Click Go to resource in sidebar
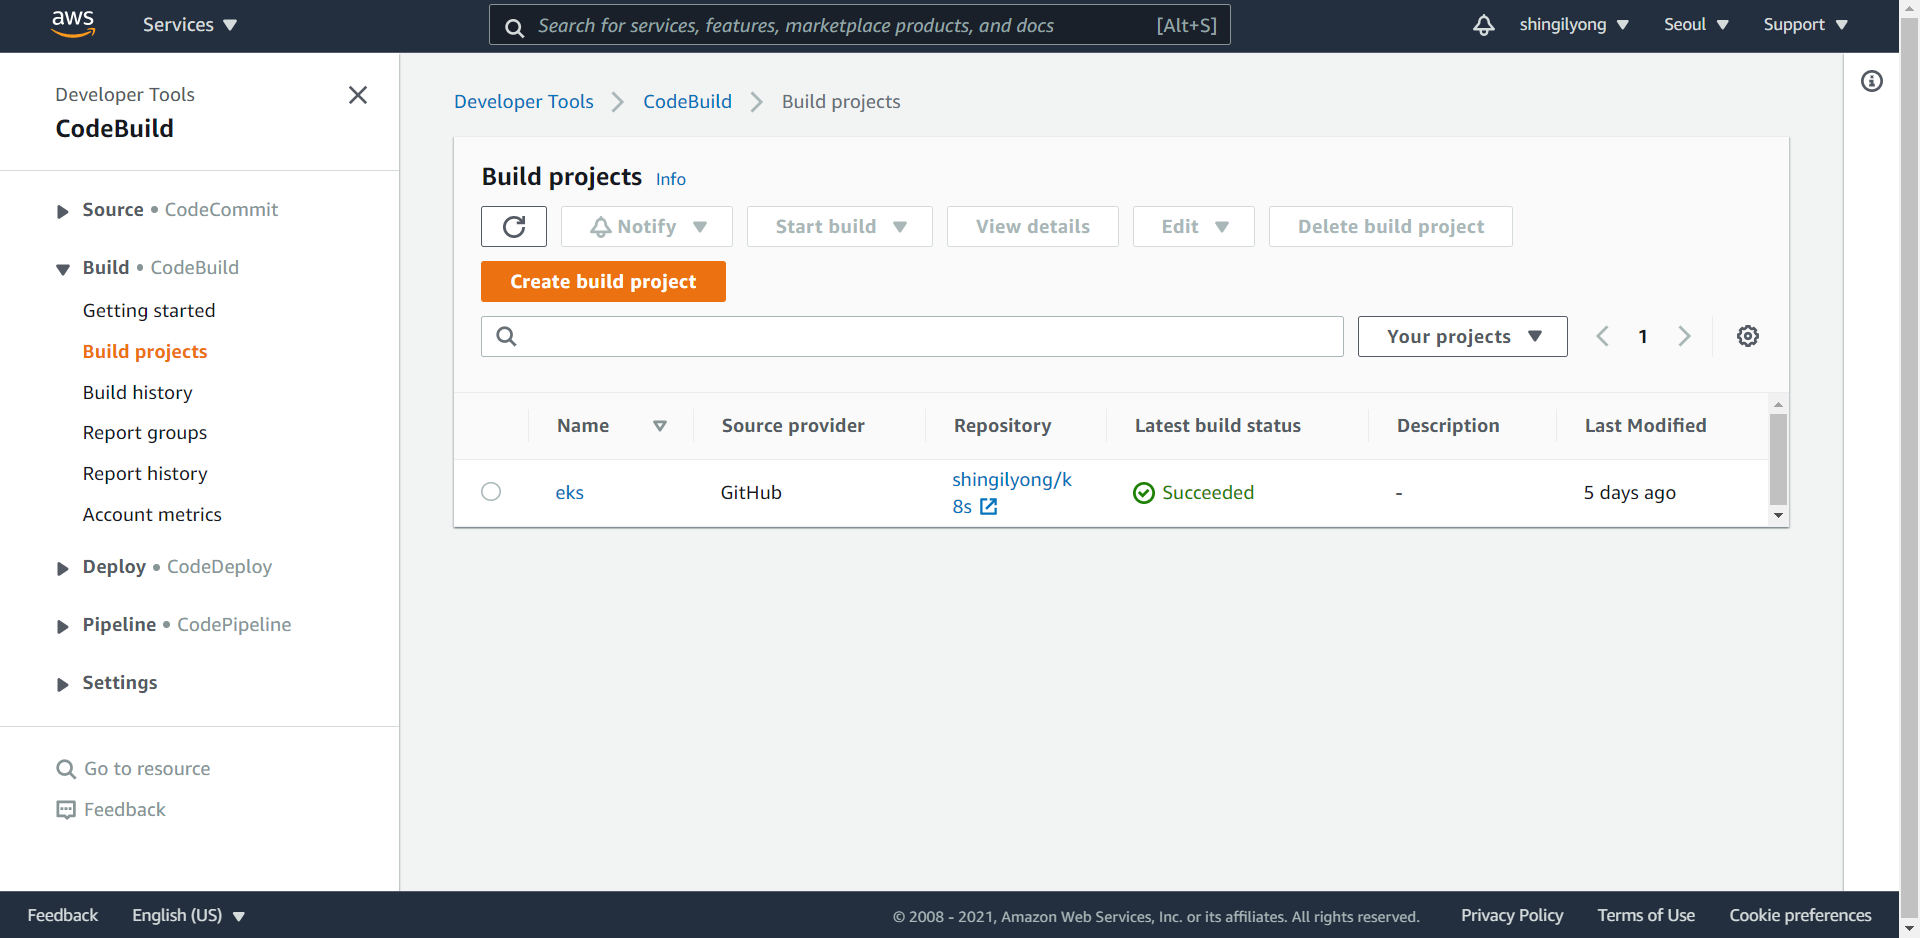1920x938 pixels. pos(134,769)
